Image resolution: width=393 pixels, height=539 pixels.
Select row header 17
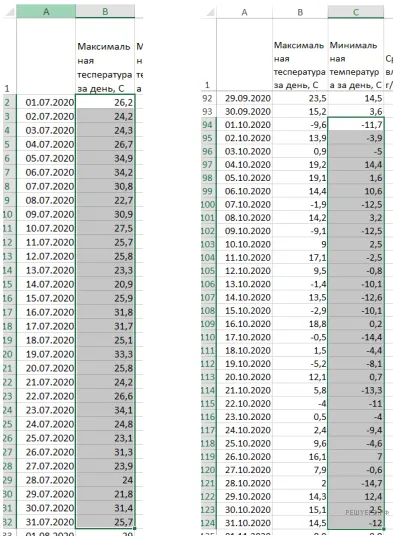click(x=10, y=312)
